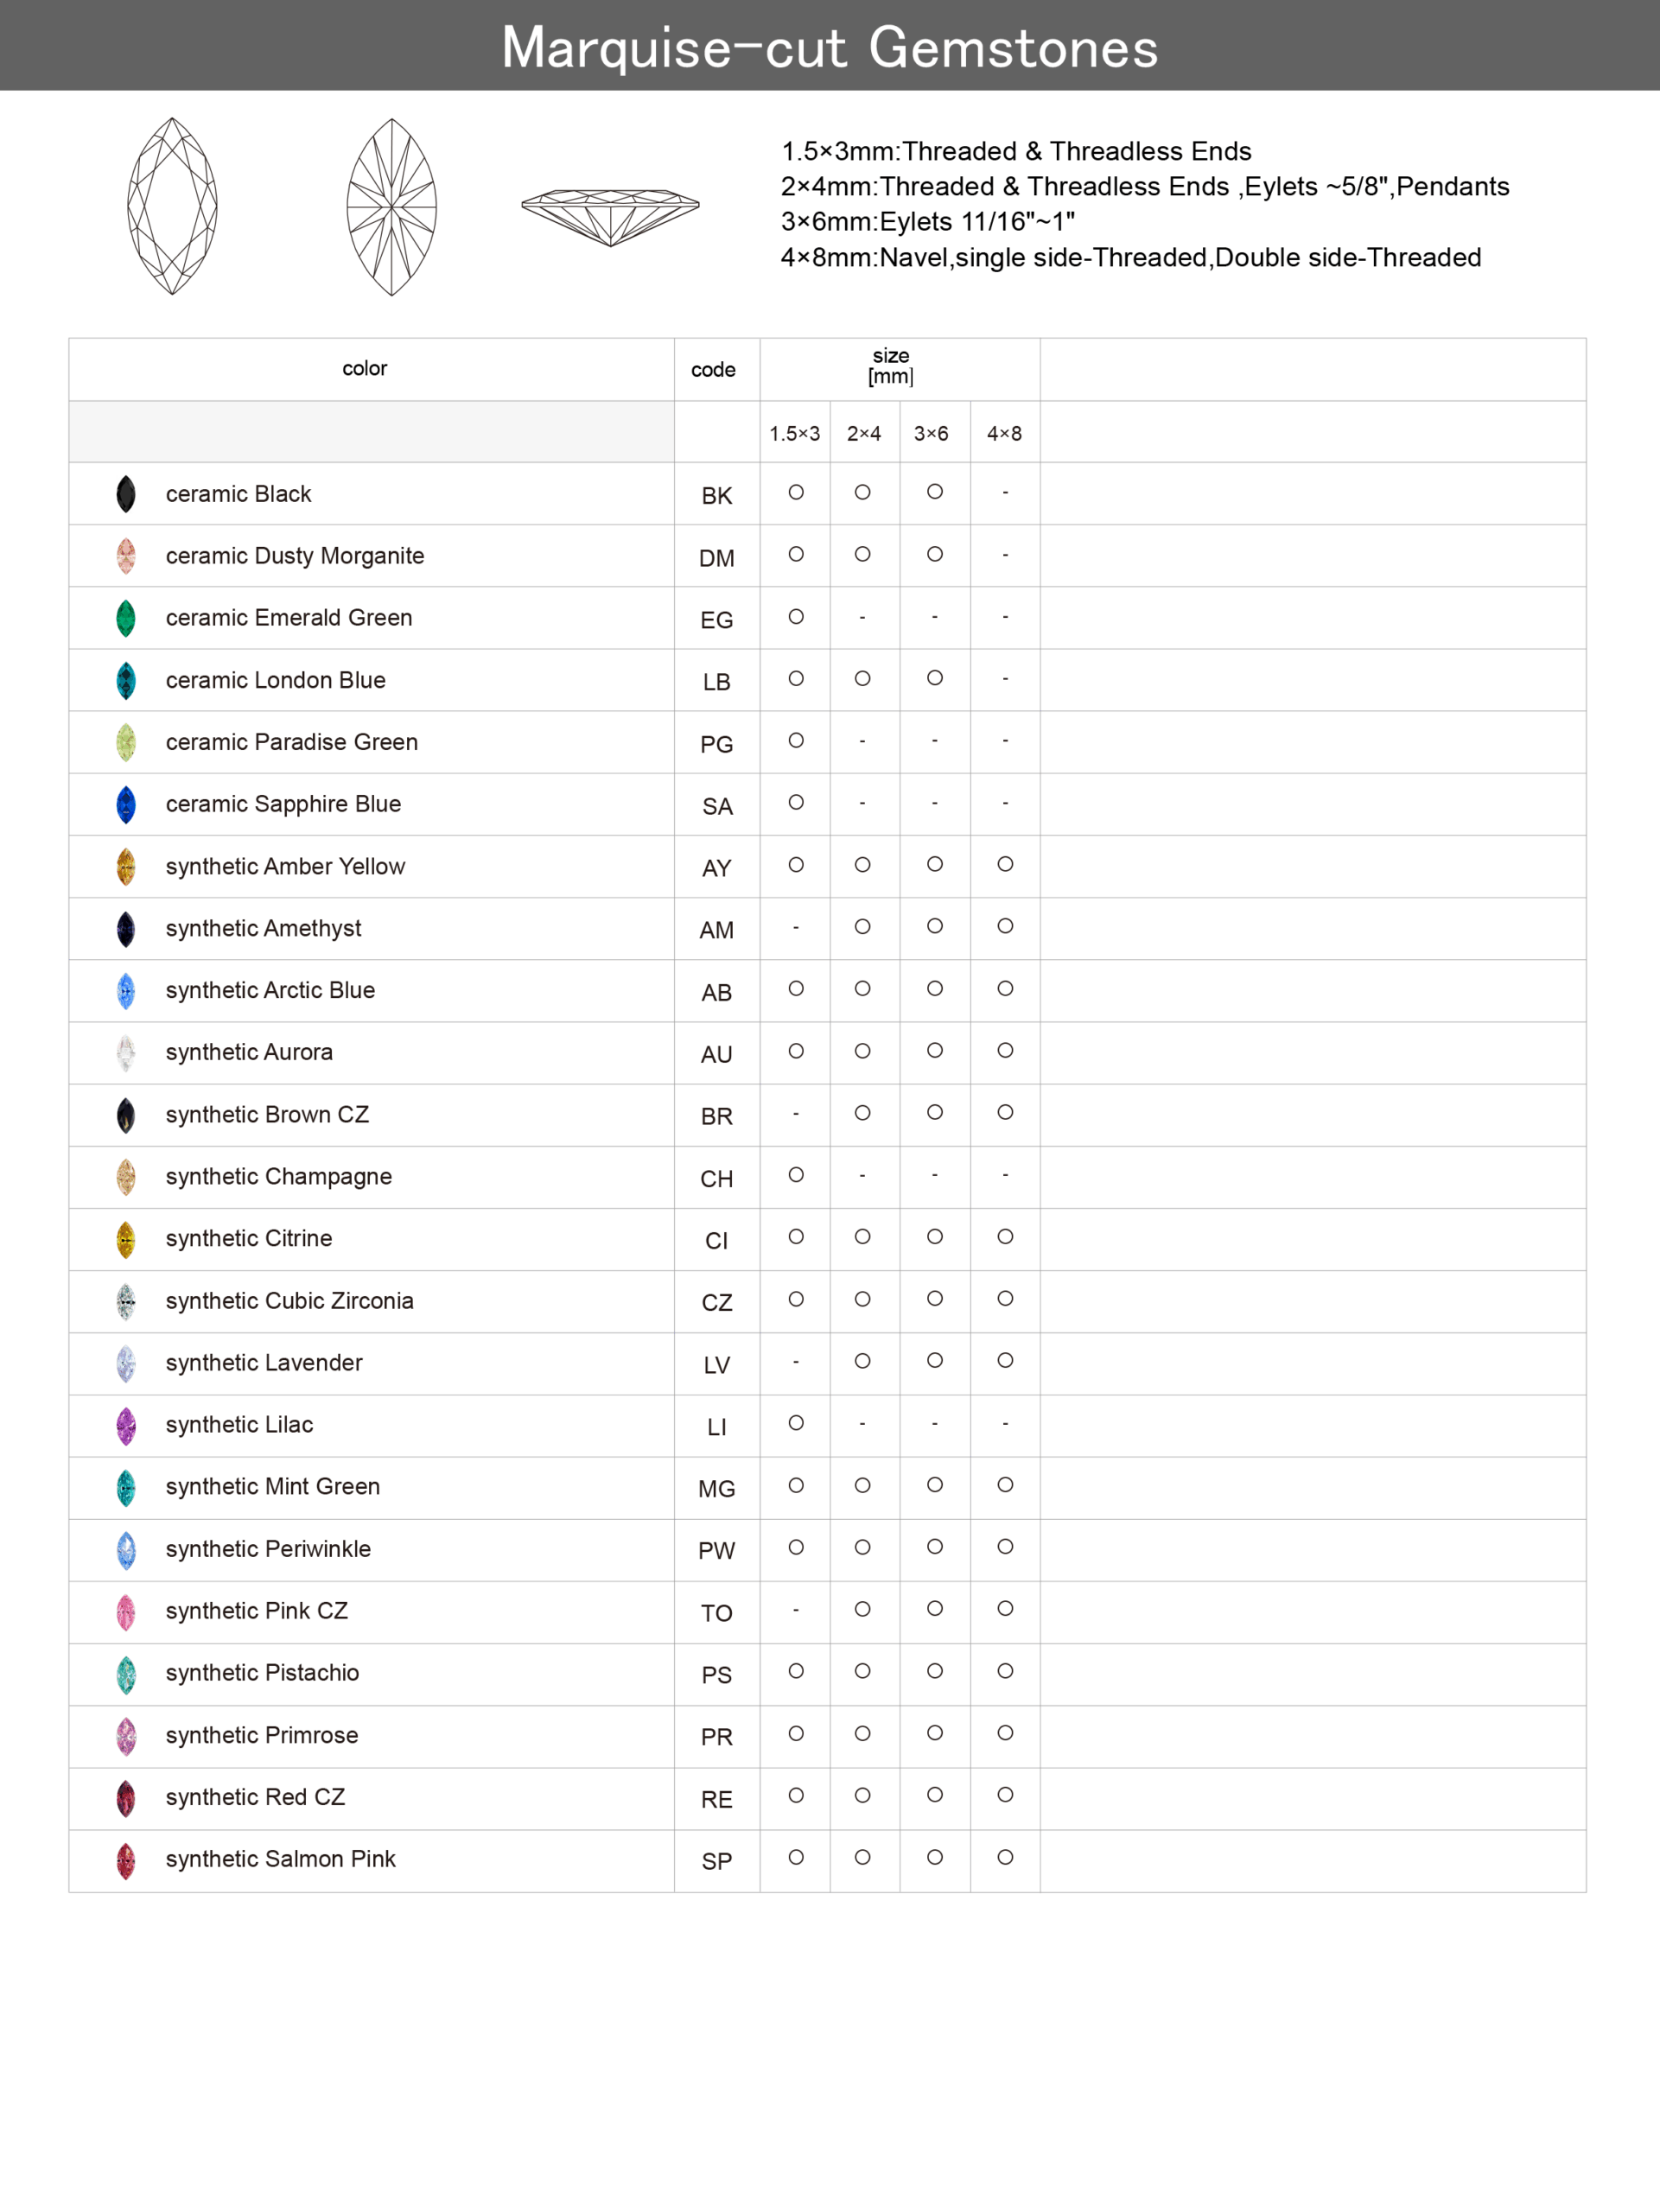Click the synthetic Amber Yellow gem icon

(x=126, y=867)
